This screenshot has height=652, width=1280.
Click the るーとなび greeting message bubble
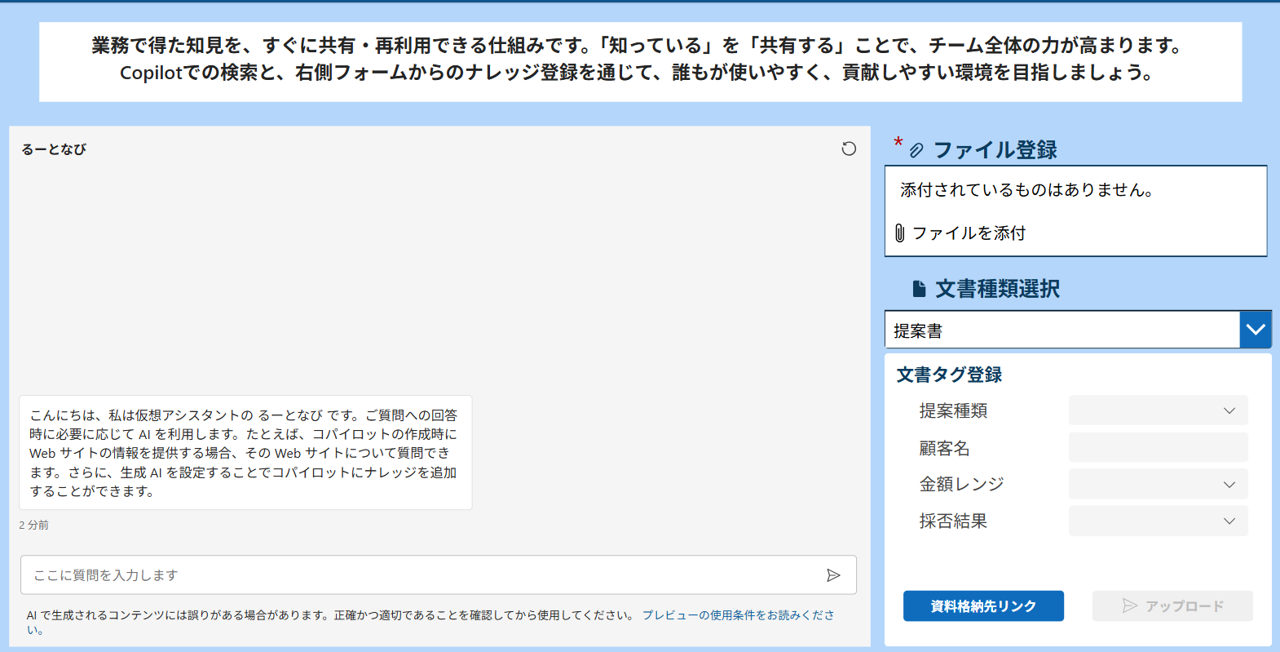[245, 453]
